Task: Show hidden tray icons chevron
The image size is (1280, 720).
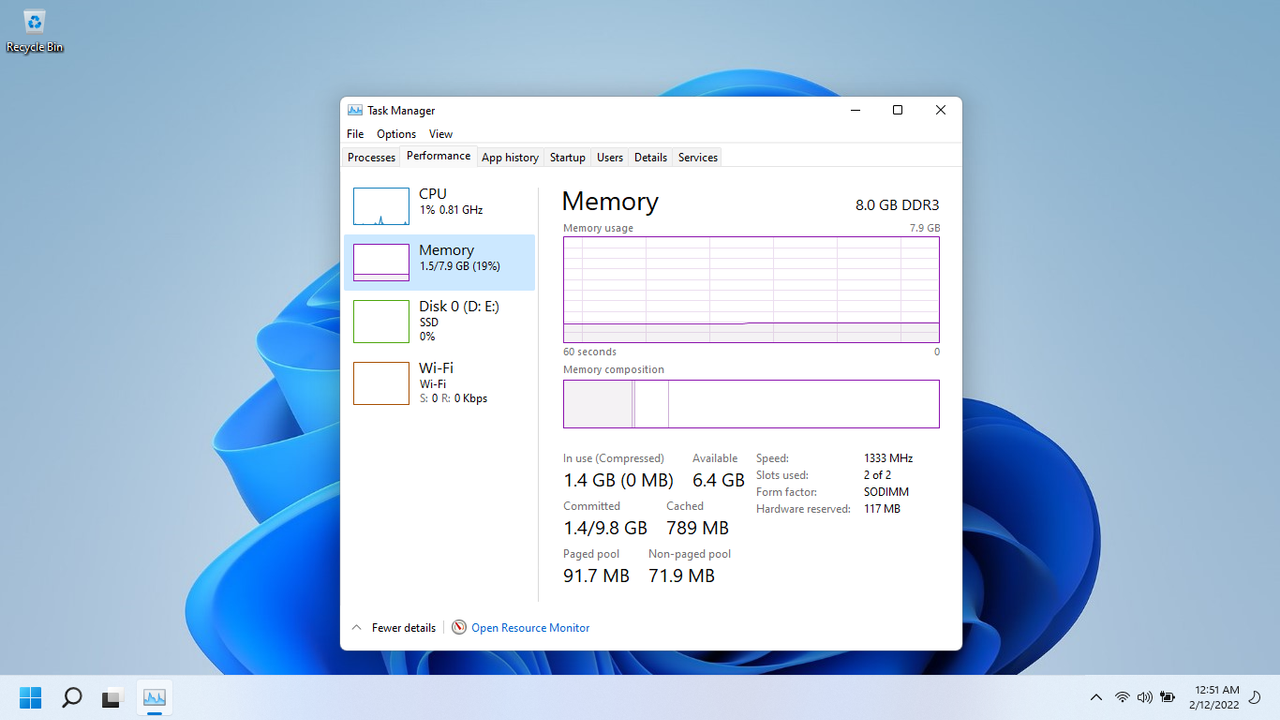Action: (1096, 697)
